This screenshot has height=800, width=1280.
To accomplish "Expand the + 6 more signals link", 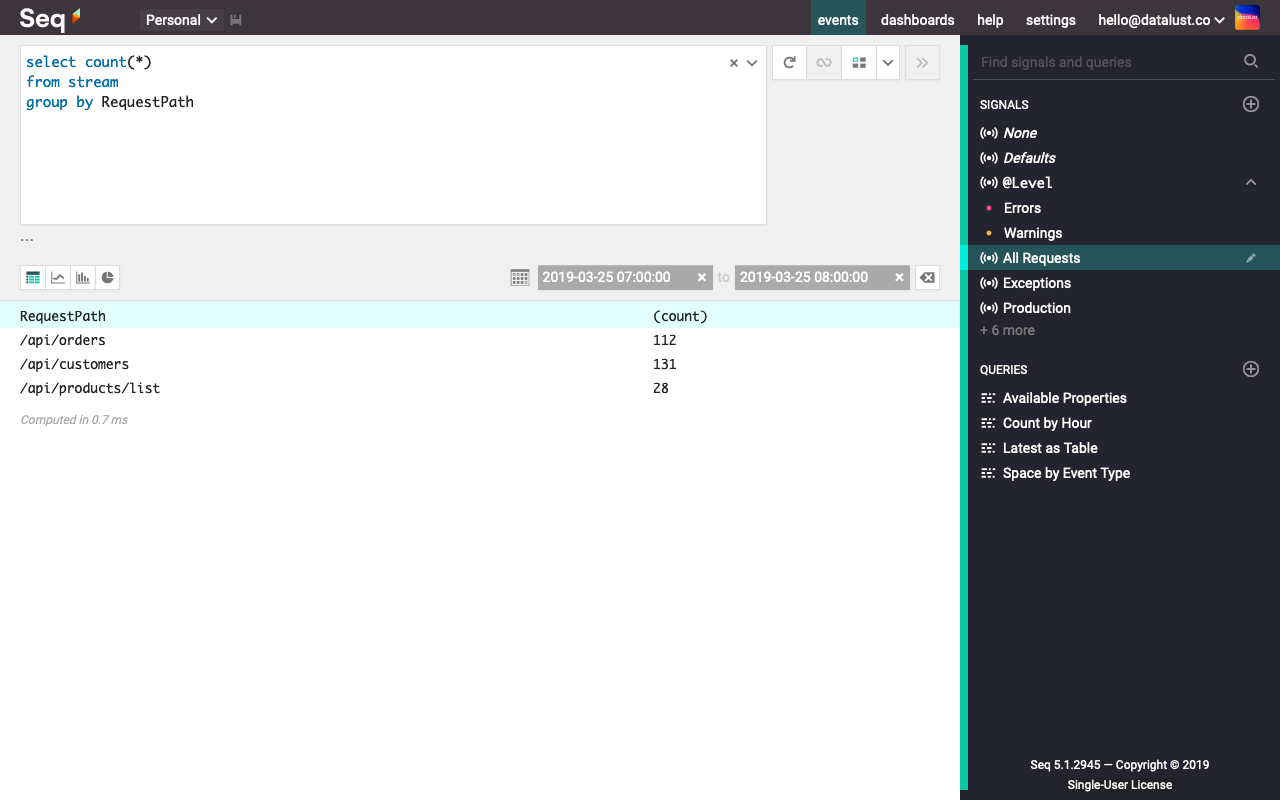I will coord(1007,330).
